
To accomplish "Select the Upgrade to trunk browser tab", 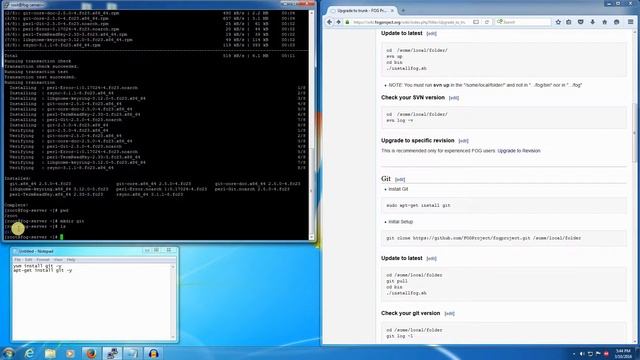I will point(362,11).
